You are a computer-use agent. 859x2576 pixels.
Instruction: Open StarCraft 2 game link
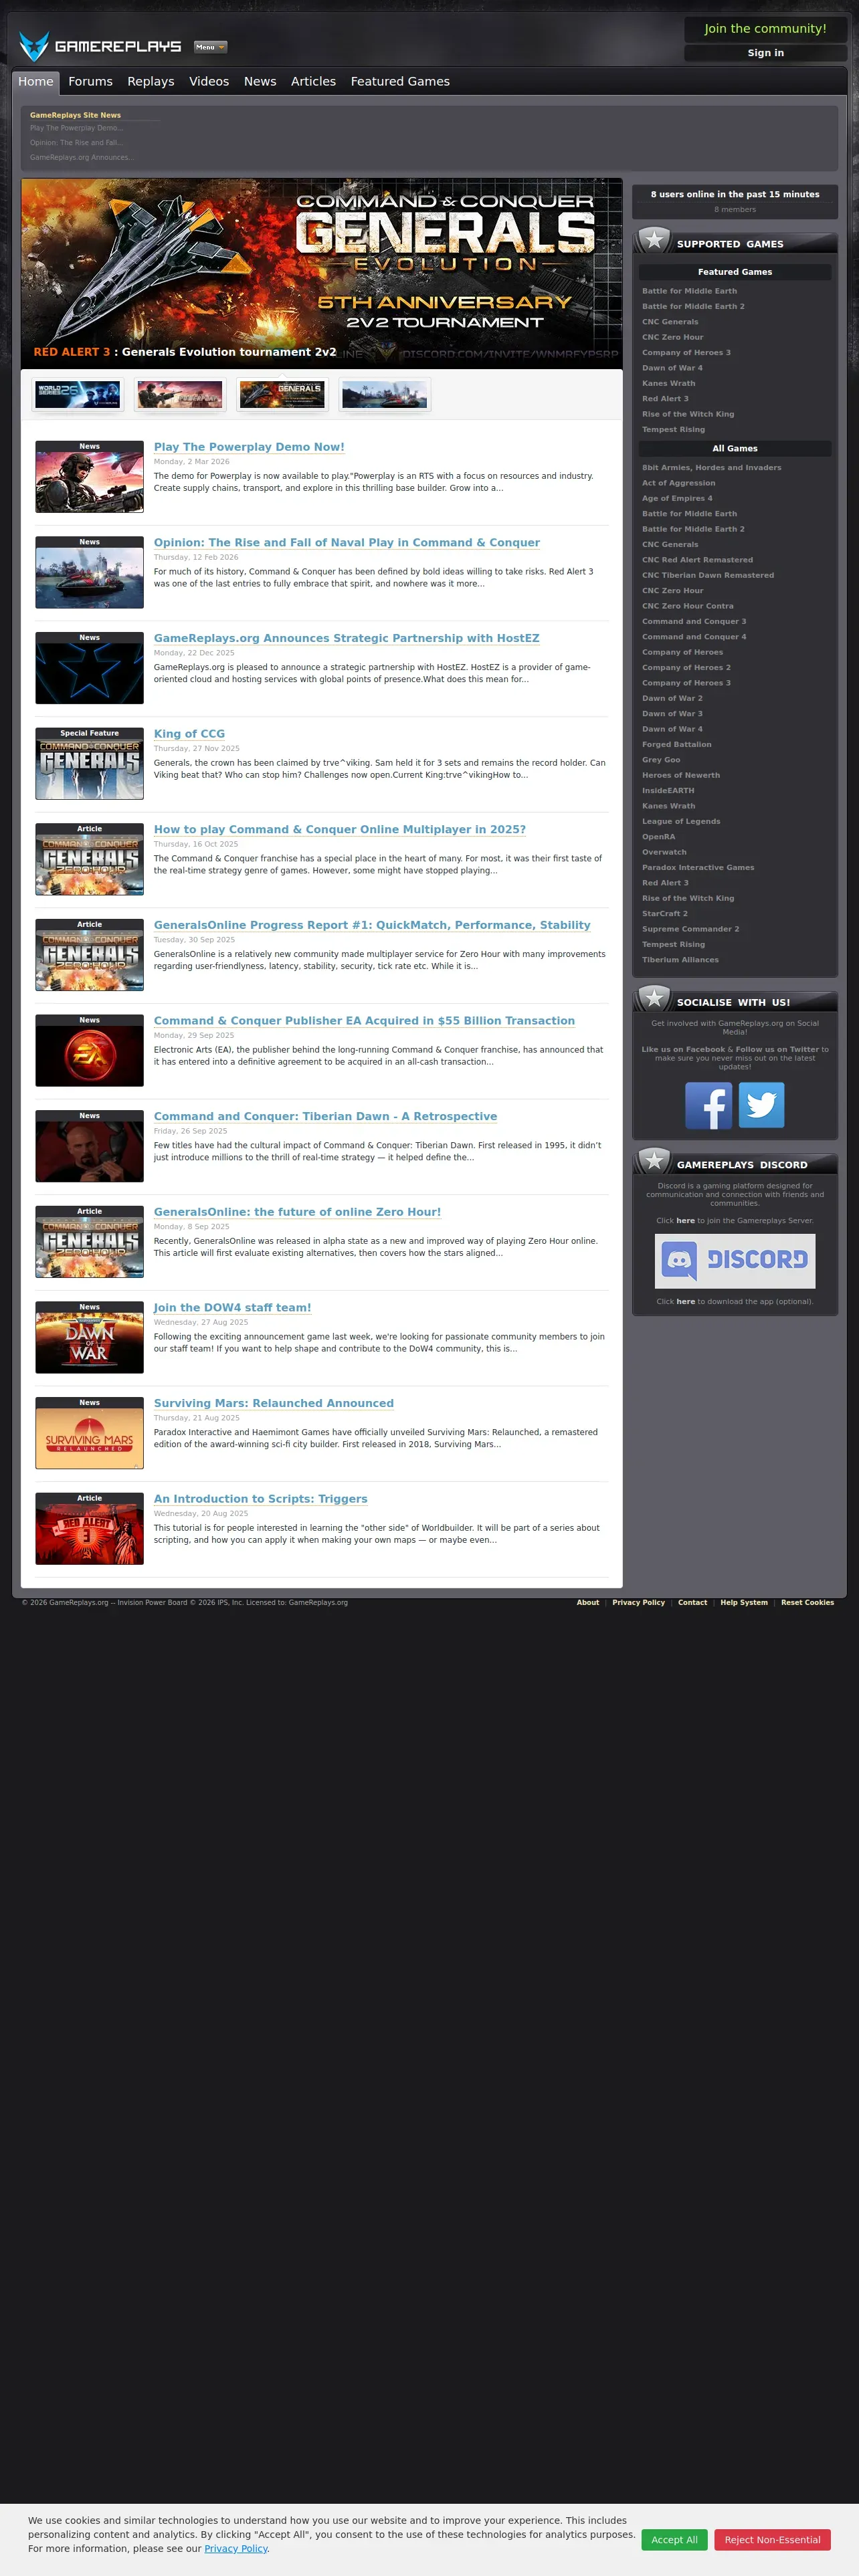tap(665, 914)
